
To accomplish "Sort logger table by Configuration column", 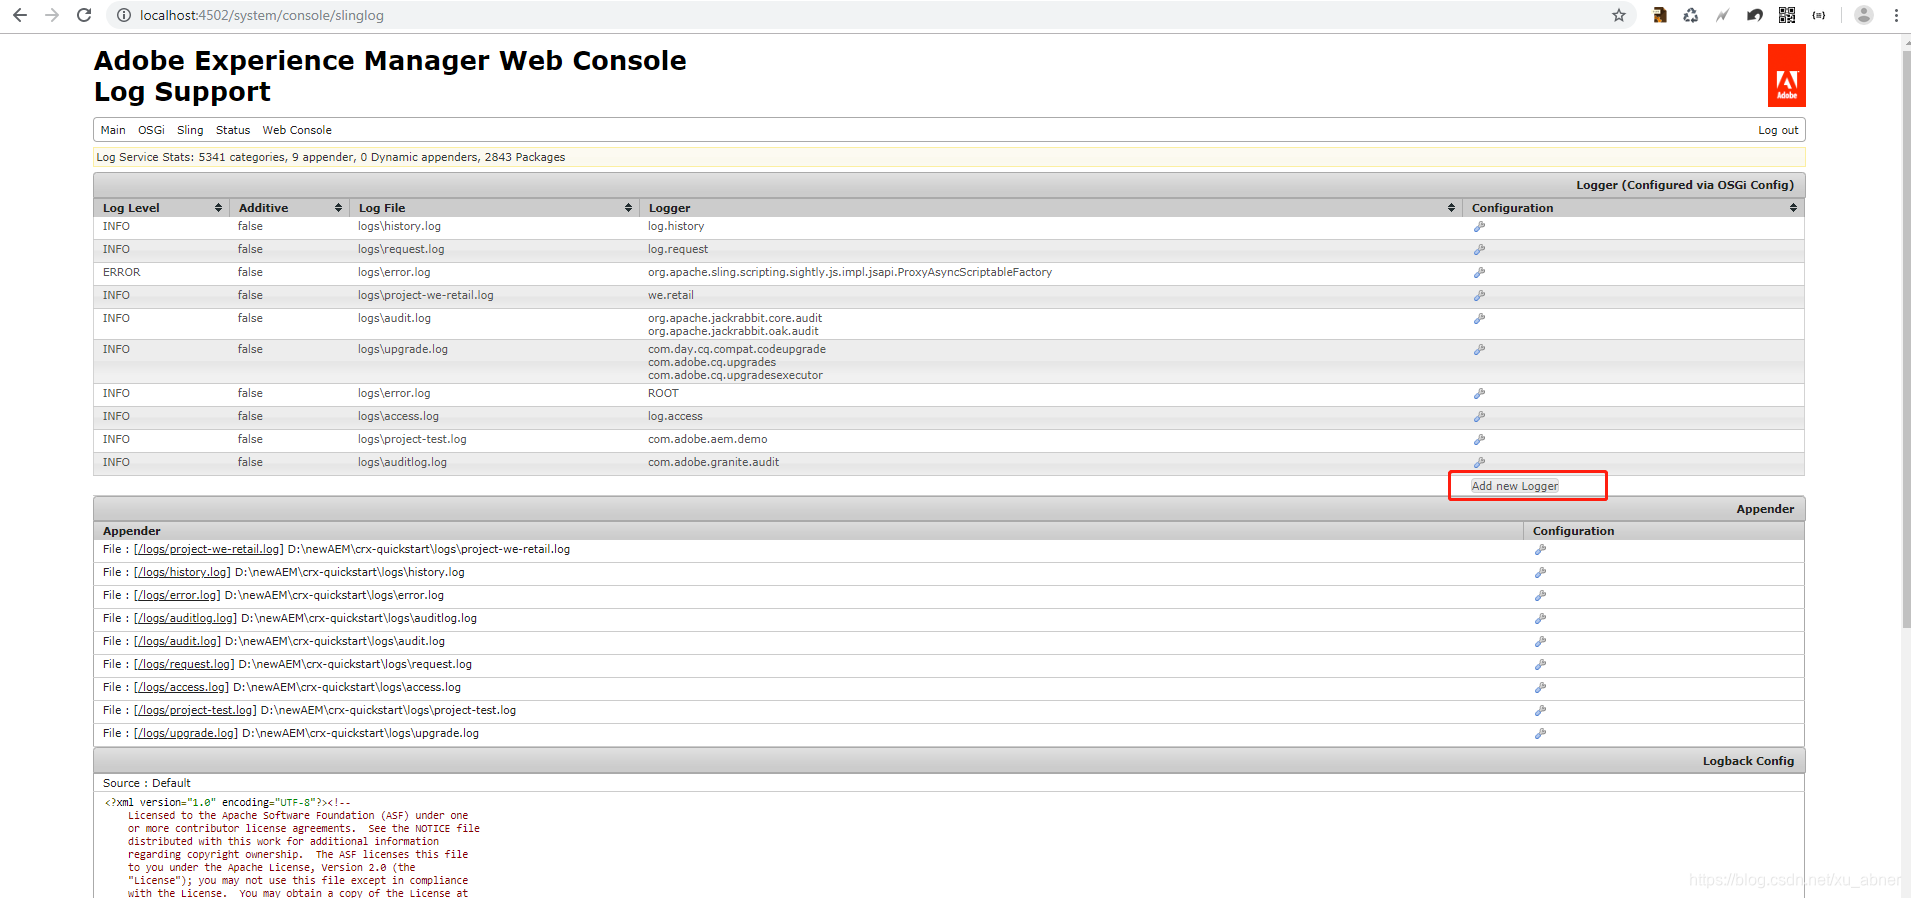I will [1633, 208].
